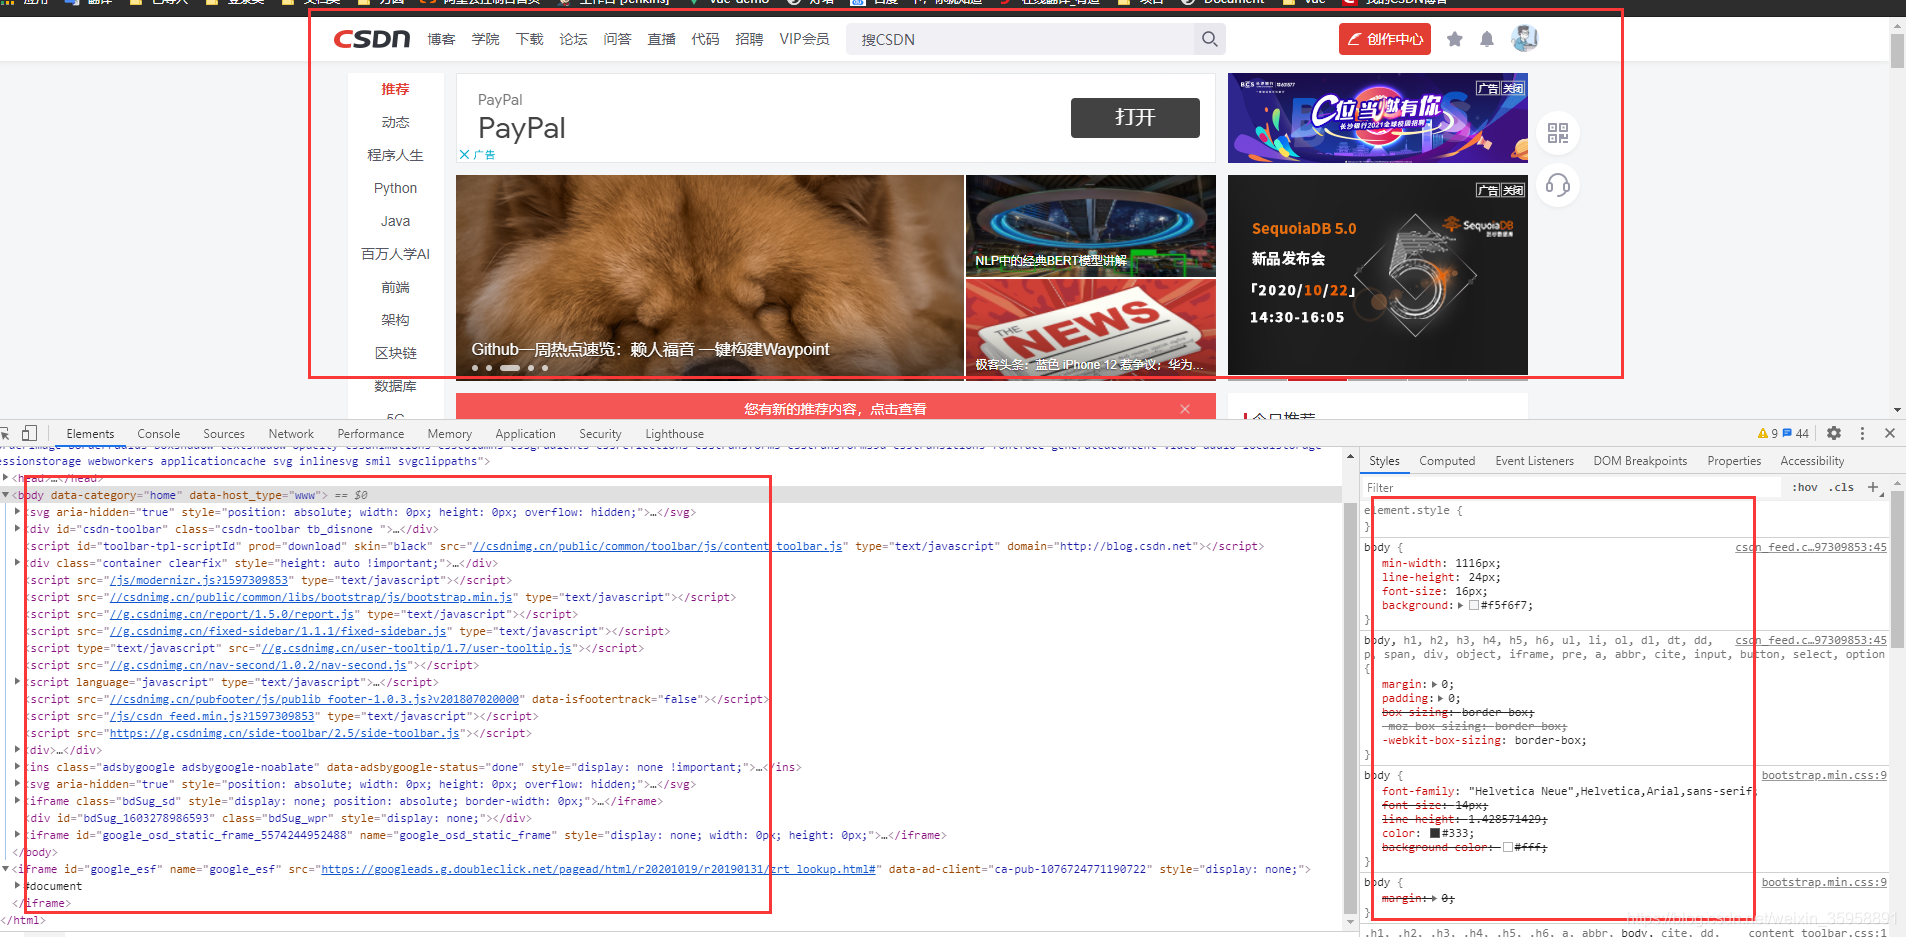Click the 搜CSDN search field
The width and height of the screenshot is (1906, 937).
(1022, 39)
